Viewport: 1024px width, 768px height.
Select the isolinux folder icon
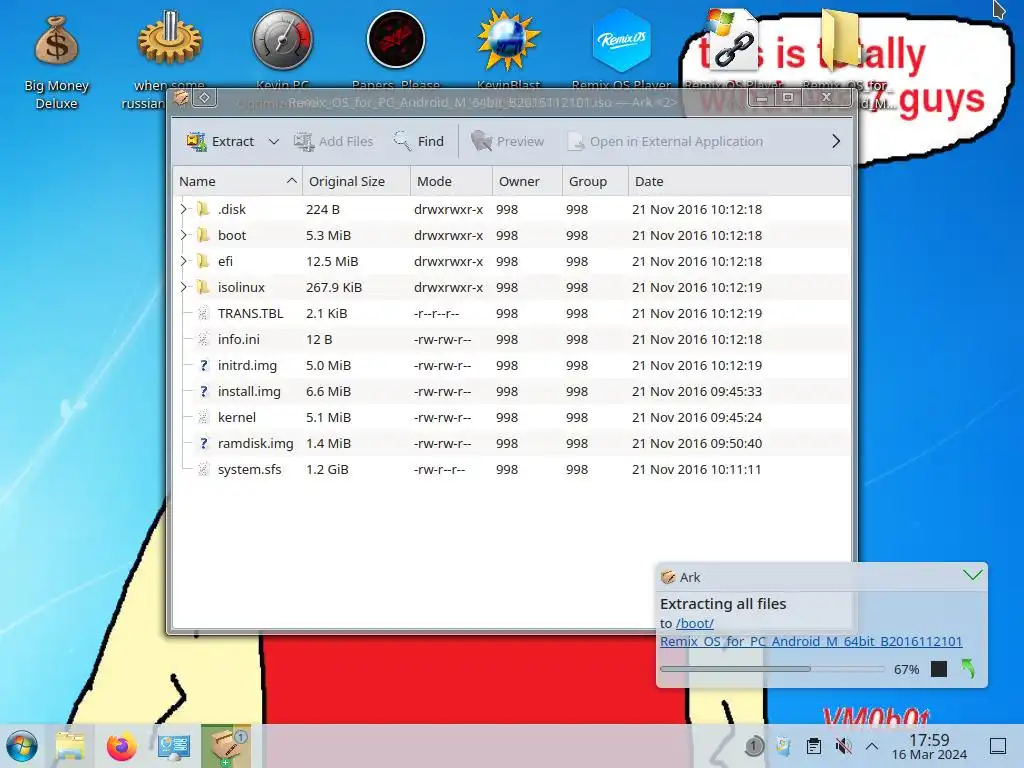[x=203, y=287]
